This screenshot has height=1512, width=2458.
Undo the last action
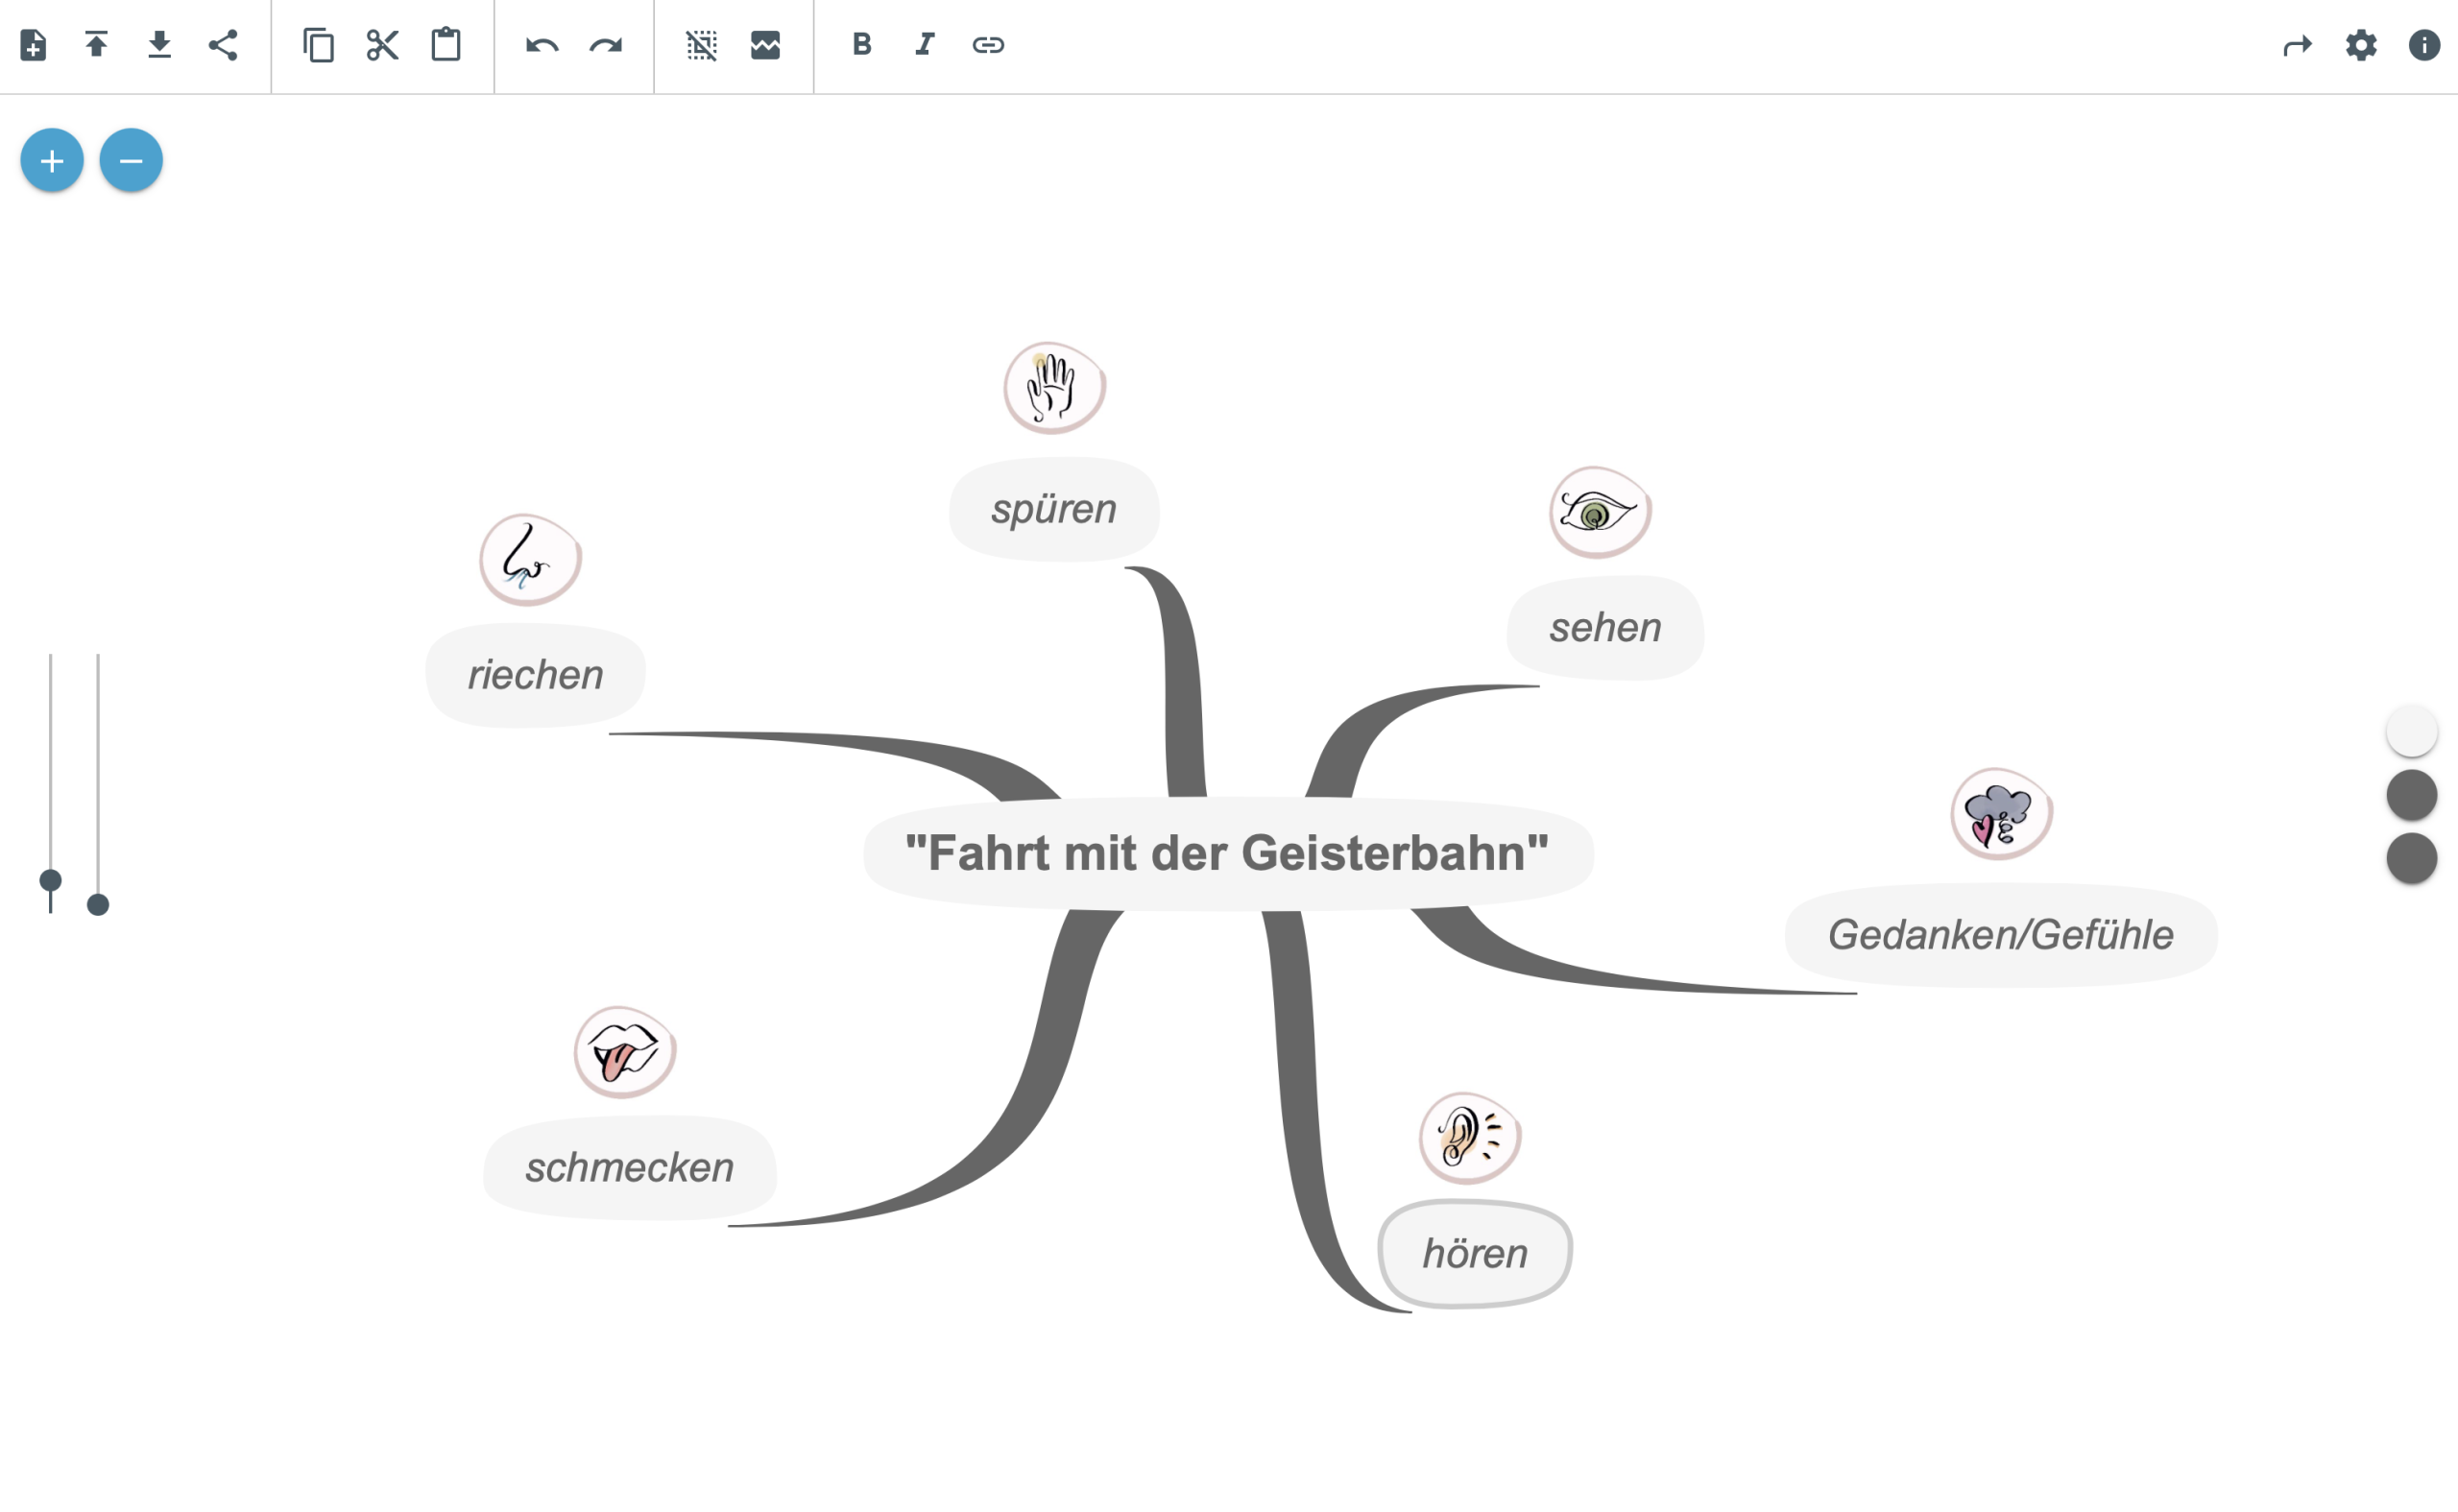tap(542, 45)
